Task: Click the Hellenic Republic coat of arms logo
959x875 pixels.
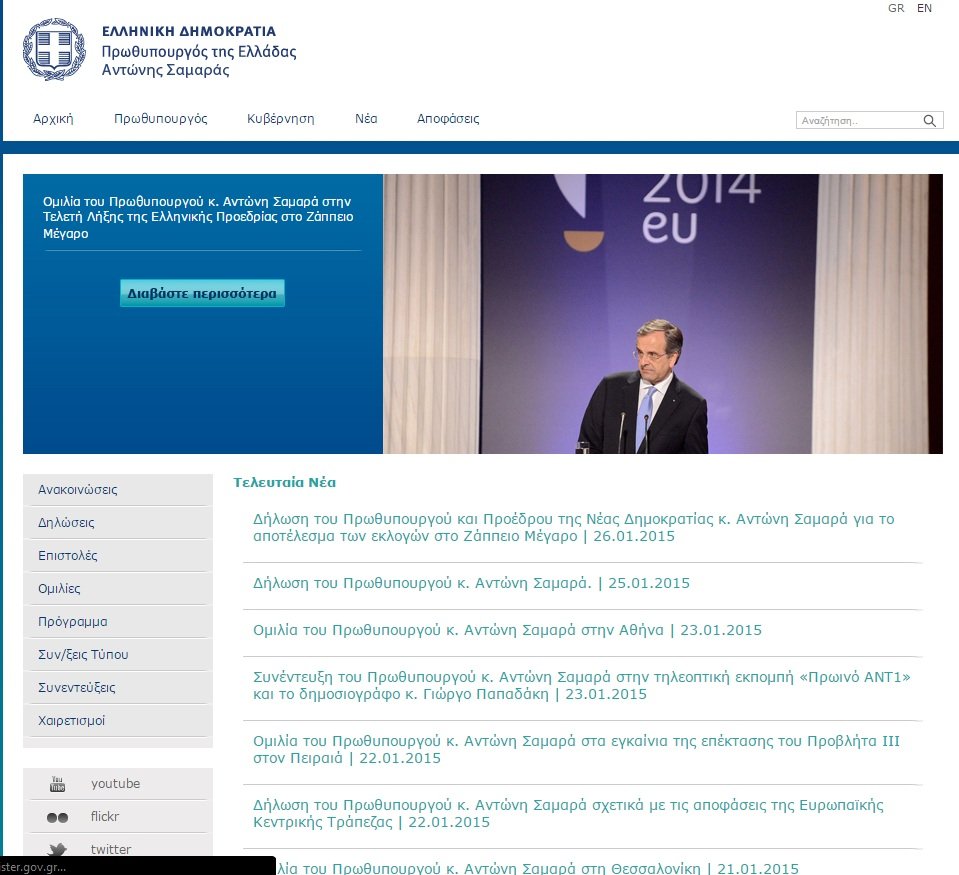Action: (54, 50)
